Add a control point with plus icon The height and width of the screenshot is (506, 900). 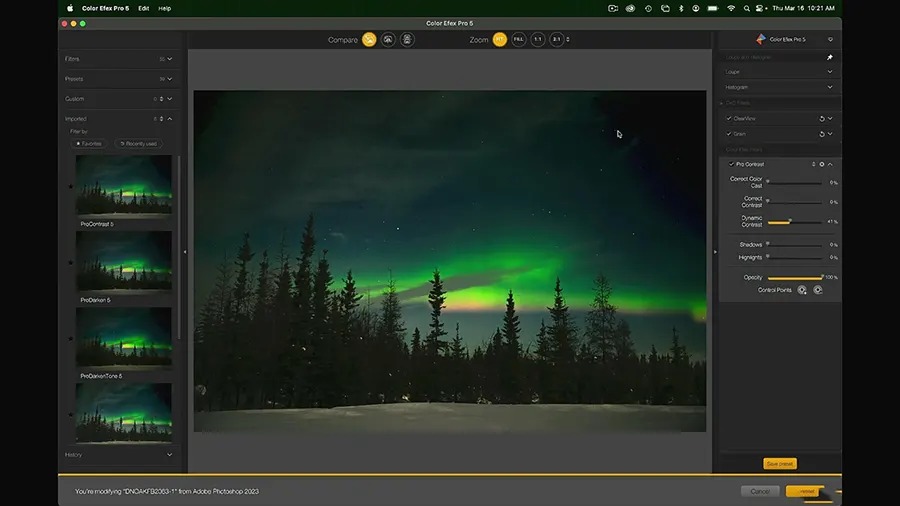click(802, 290)
